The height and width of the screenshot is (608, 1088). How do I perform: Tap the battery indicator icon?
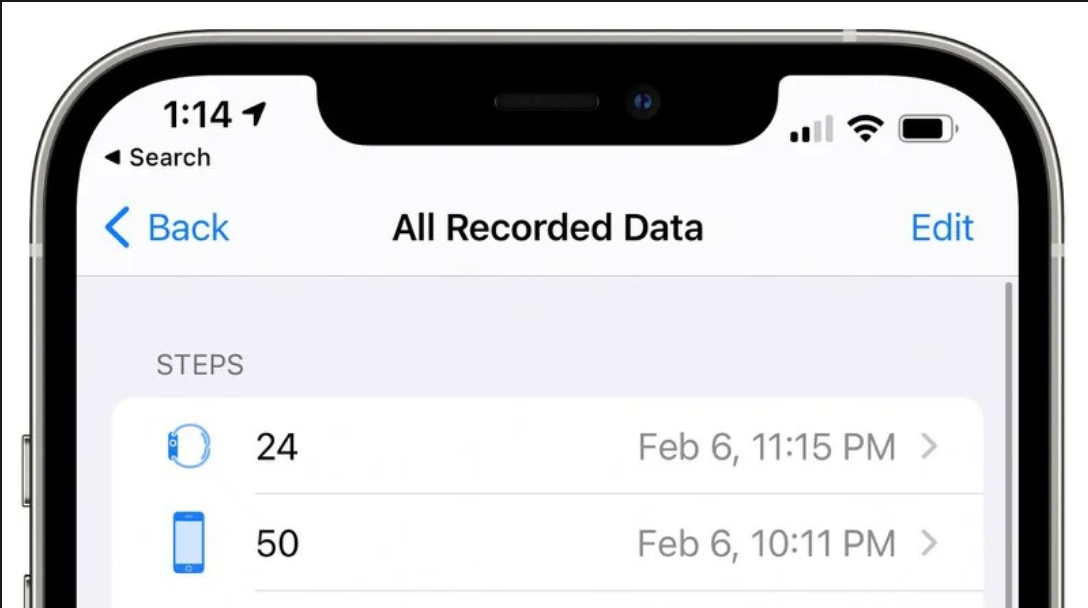pyautogui.click(x=928, y=129)
